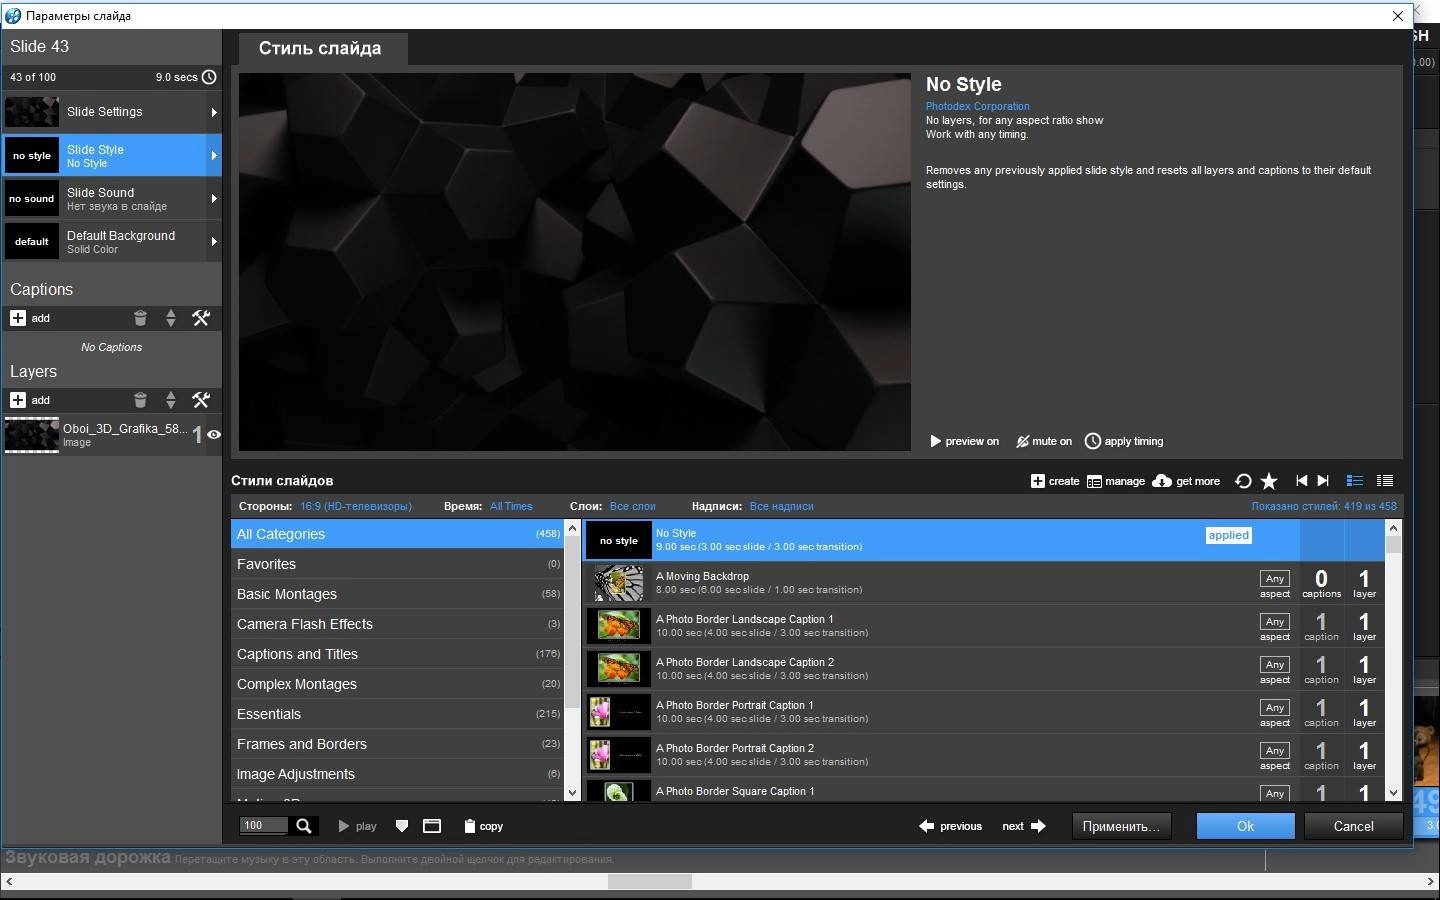Select Favorites category
This screenshot has height=900, width=1440.
398,564
